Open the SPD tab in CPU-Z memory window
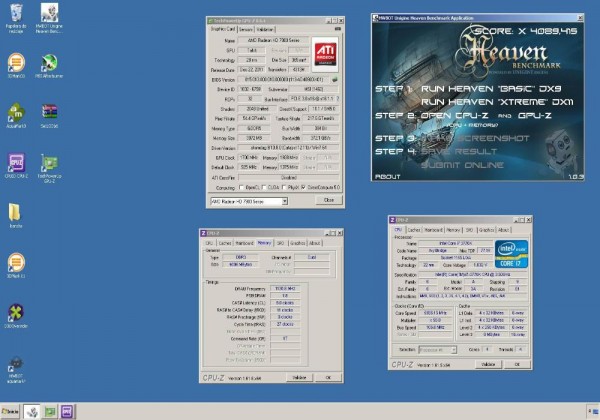Screen dimensions: 600x420 (x=280, y=243)
